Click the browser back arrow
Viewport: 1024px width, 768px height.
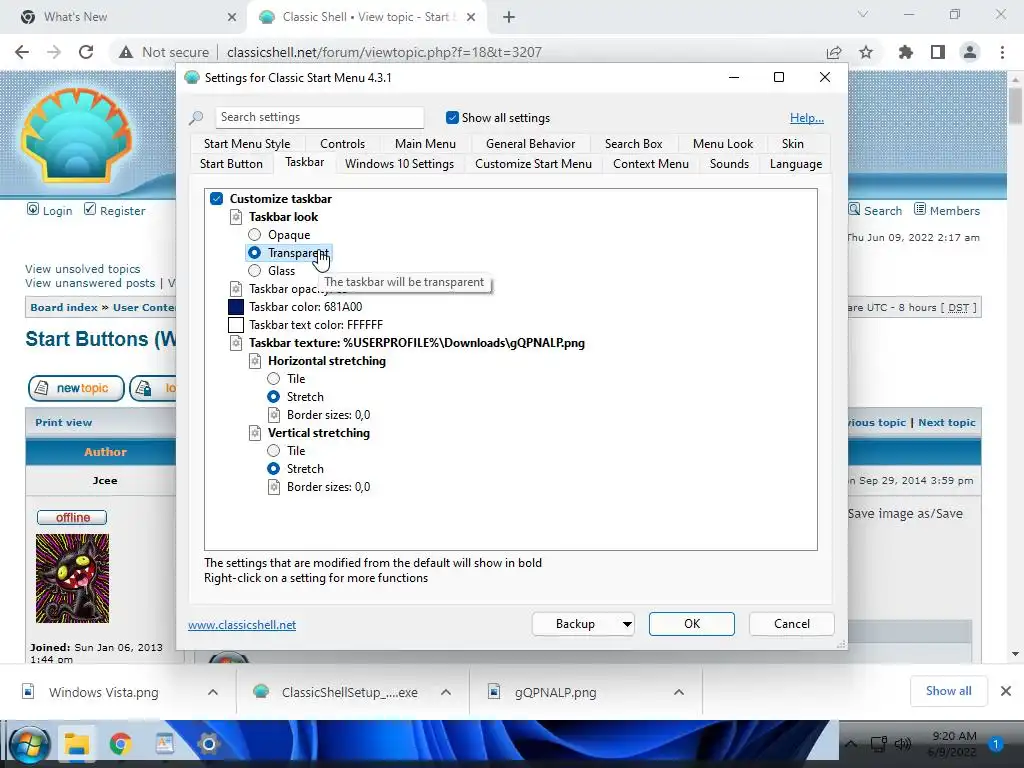22,52
